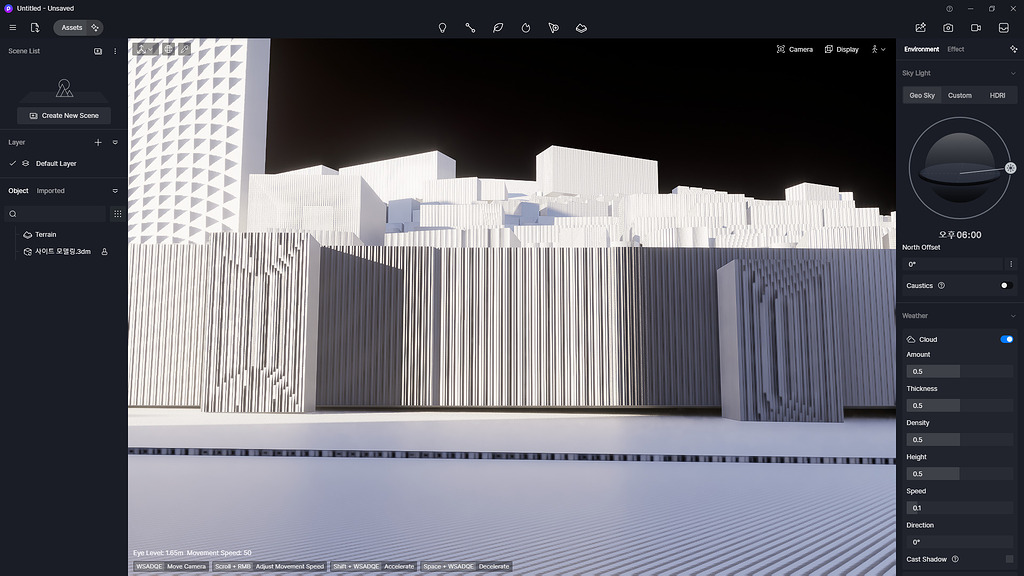Show Cast Shadow help info

955,559
